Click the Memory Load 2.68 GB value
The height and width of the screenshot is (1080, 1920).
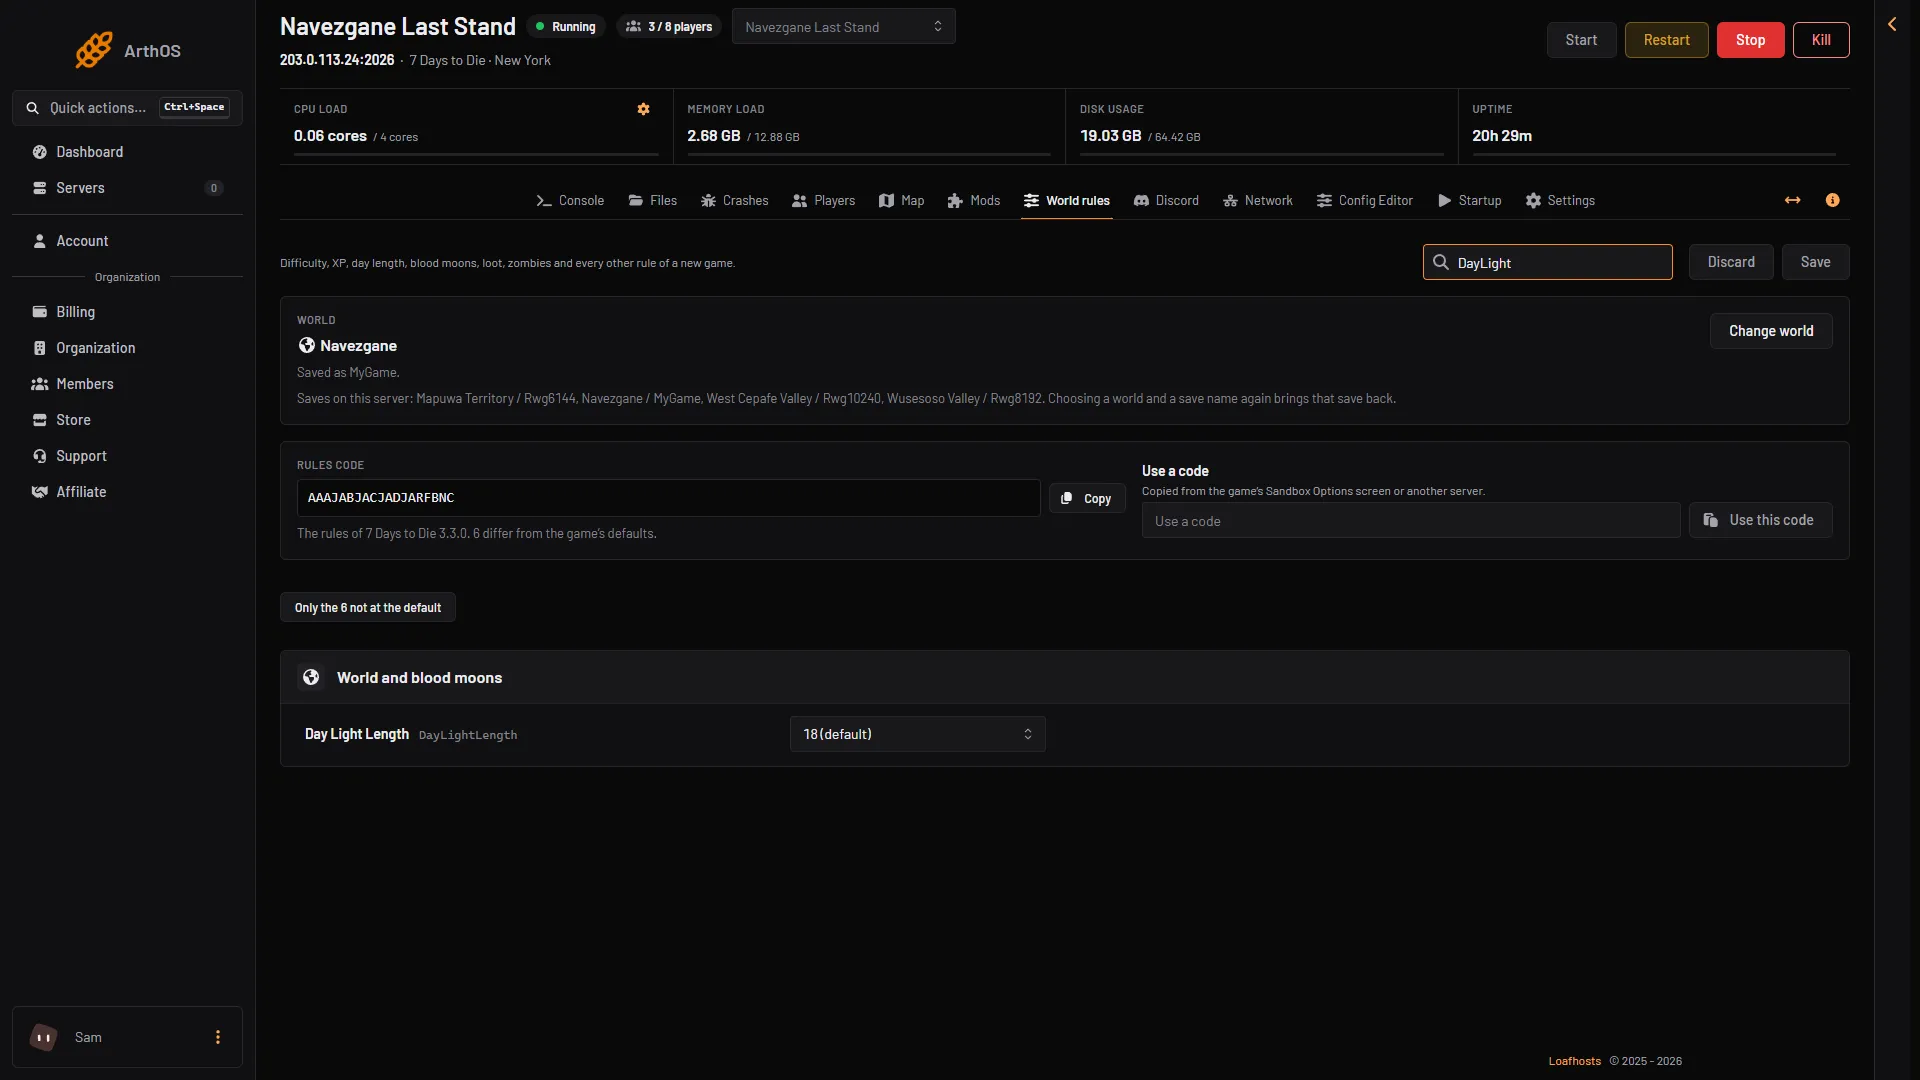coord(713,136)
